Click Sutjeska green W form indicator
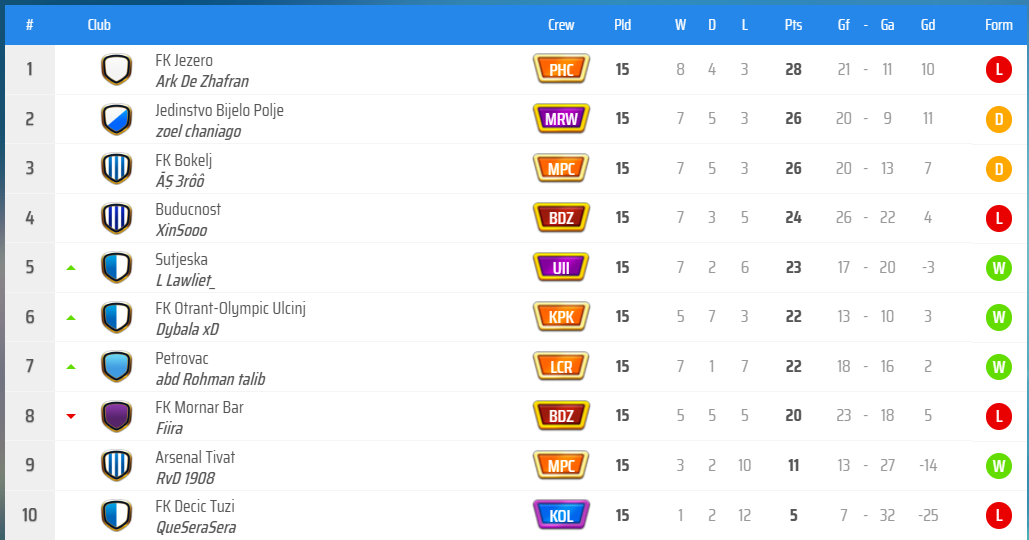 [x=997, y=268]
